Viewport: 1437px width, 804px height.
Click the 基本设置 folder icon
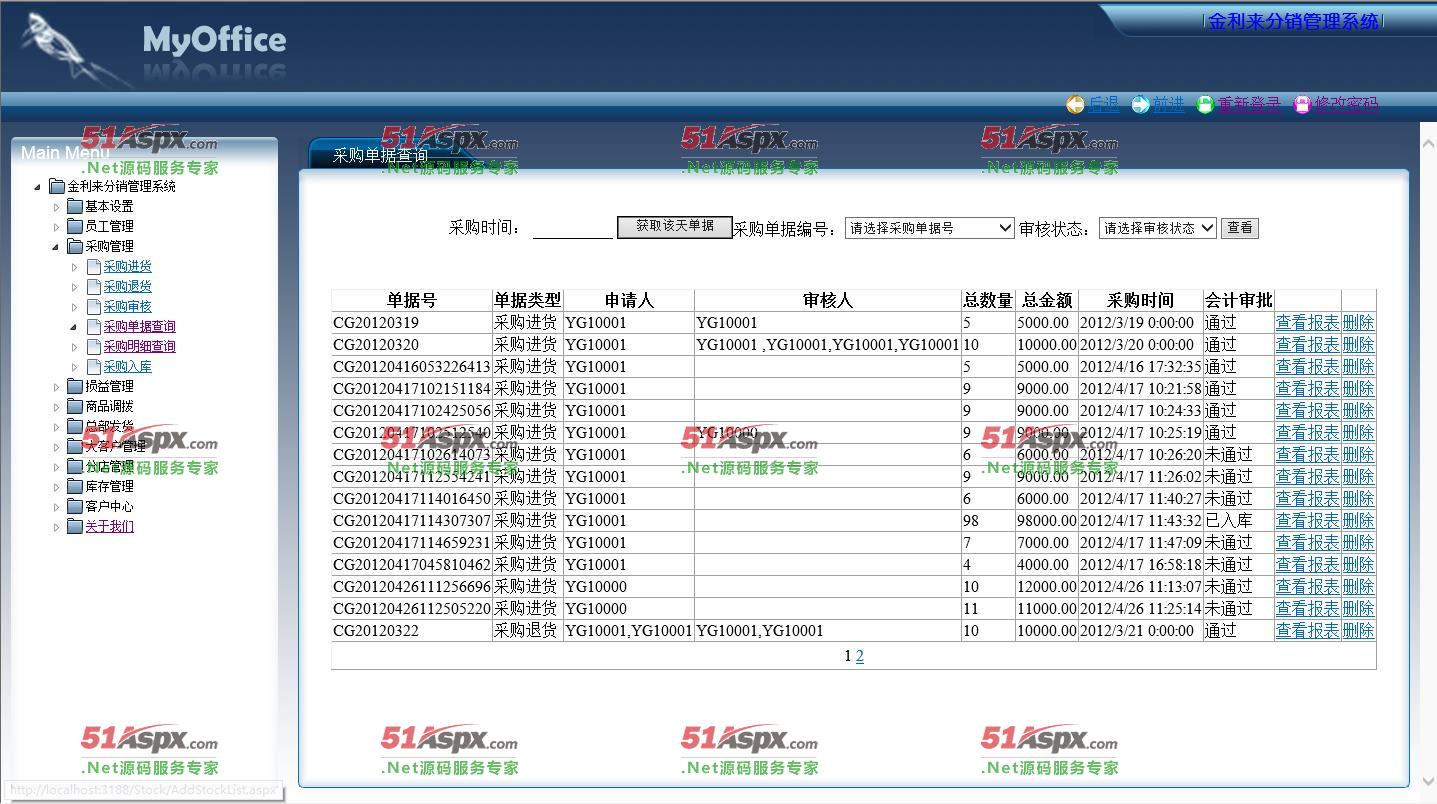75,206
